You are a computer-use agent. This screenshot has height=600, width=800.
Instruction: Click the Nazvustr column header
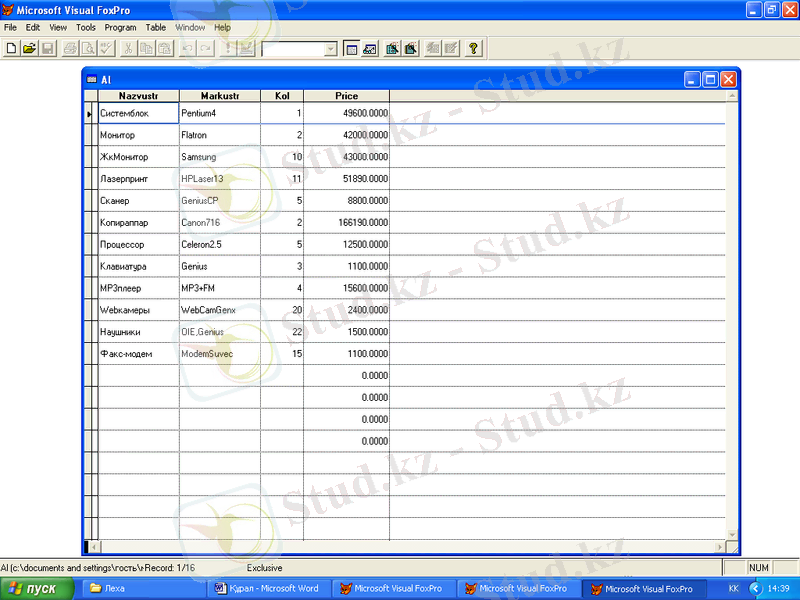point(138,96)
